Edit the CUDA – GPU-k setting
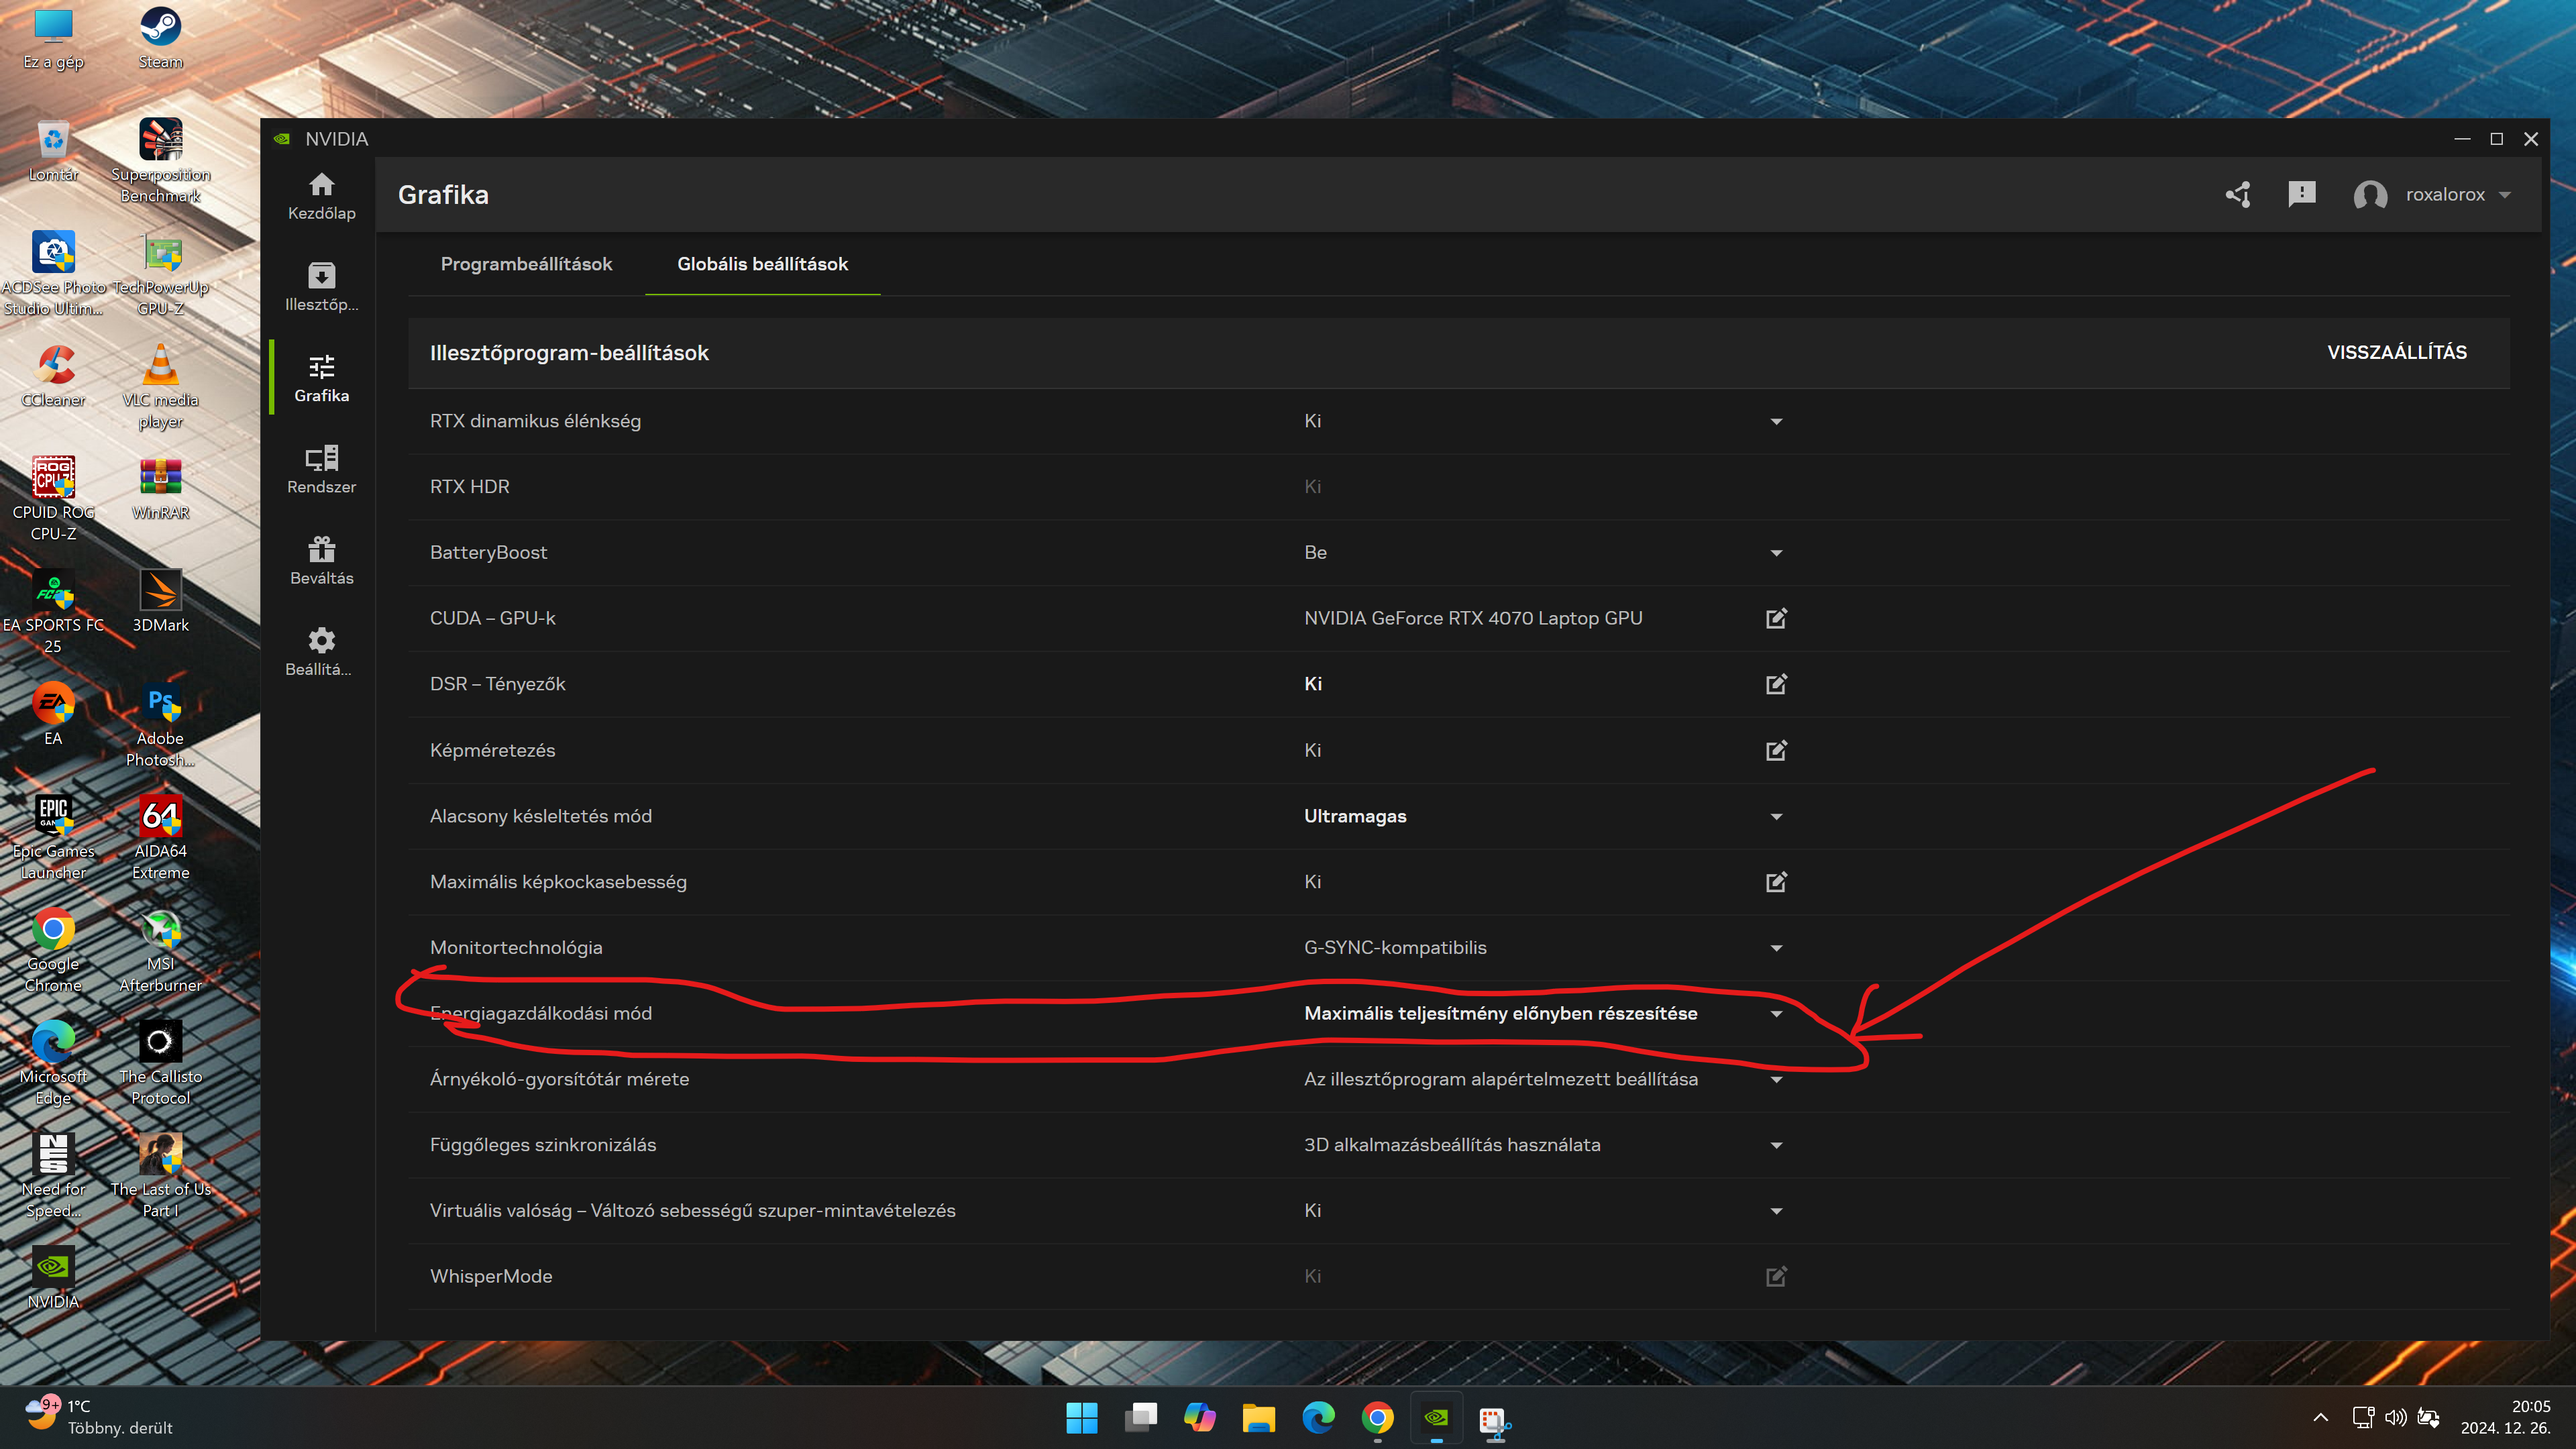Image resolution: width=2576 pixels, height=1449 pixels. click(1776, 618)
